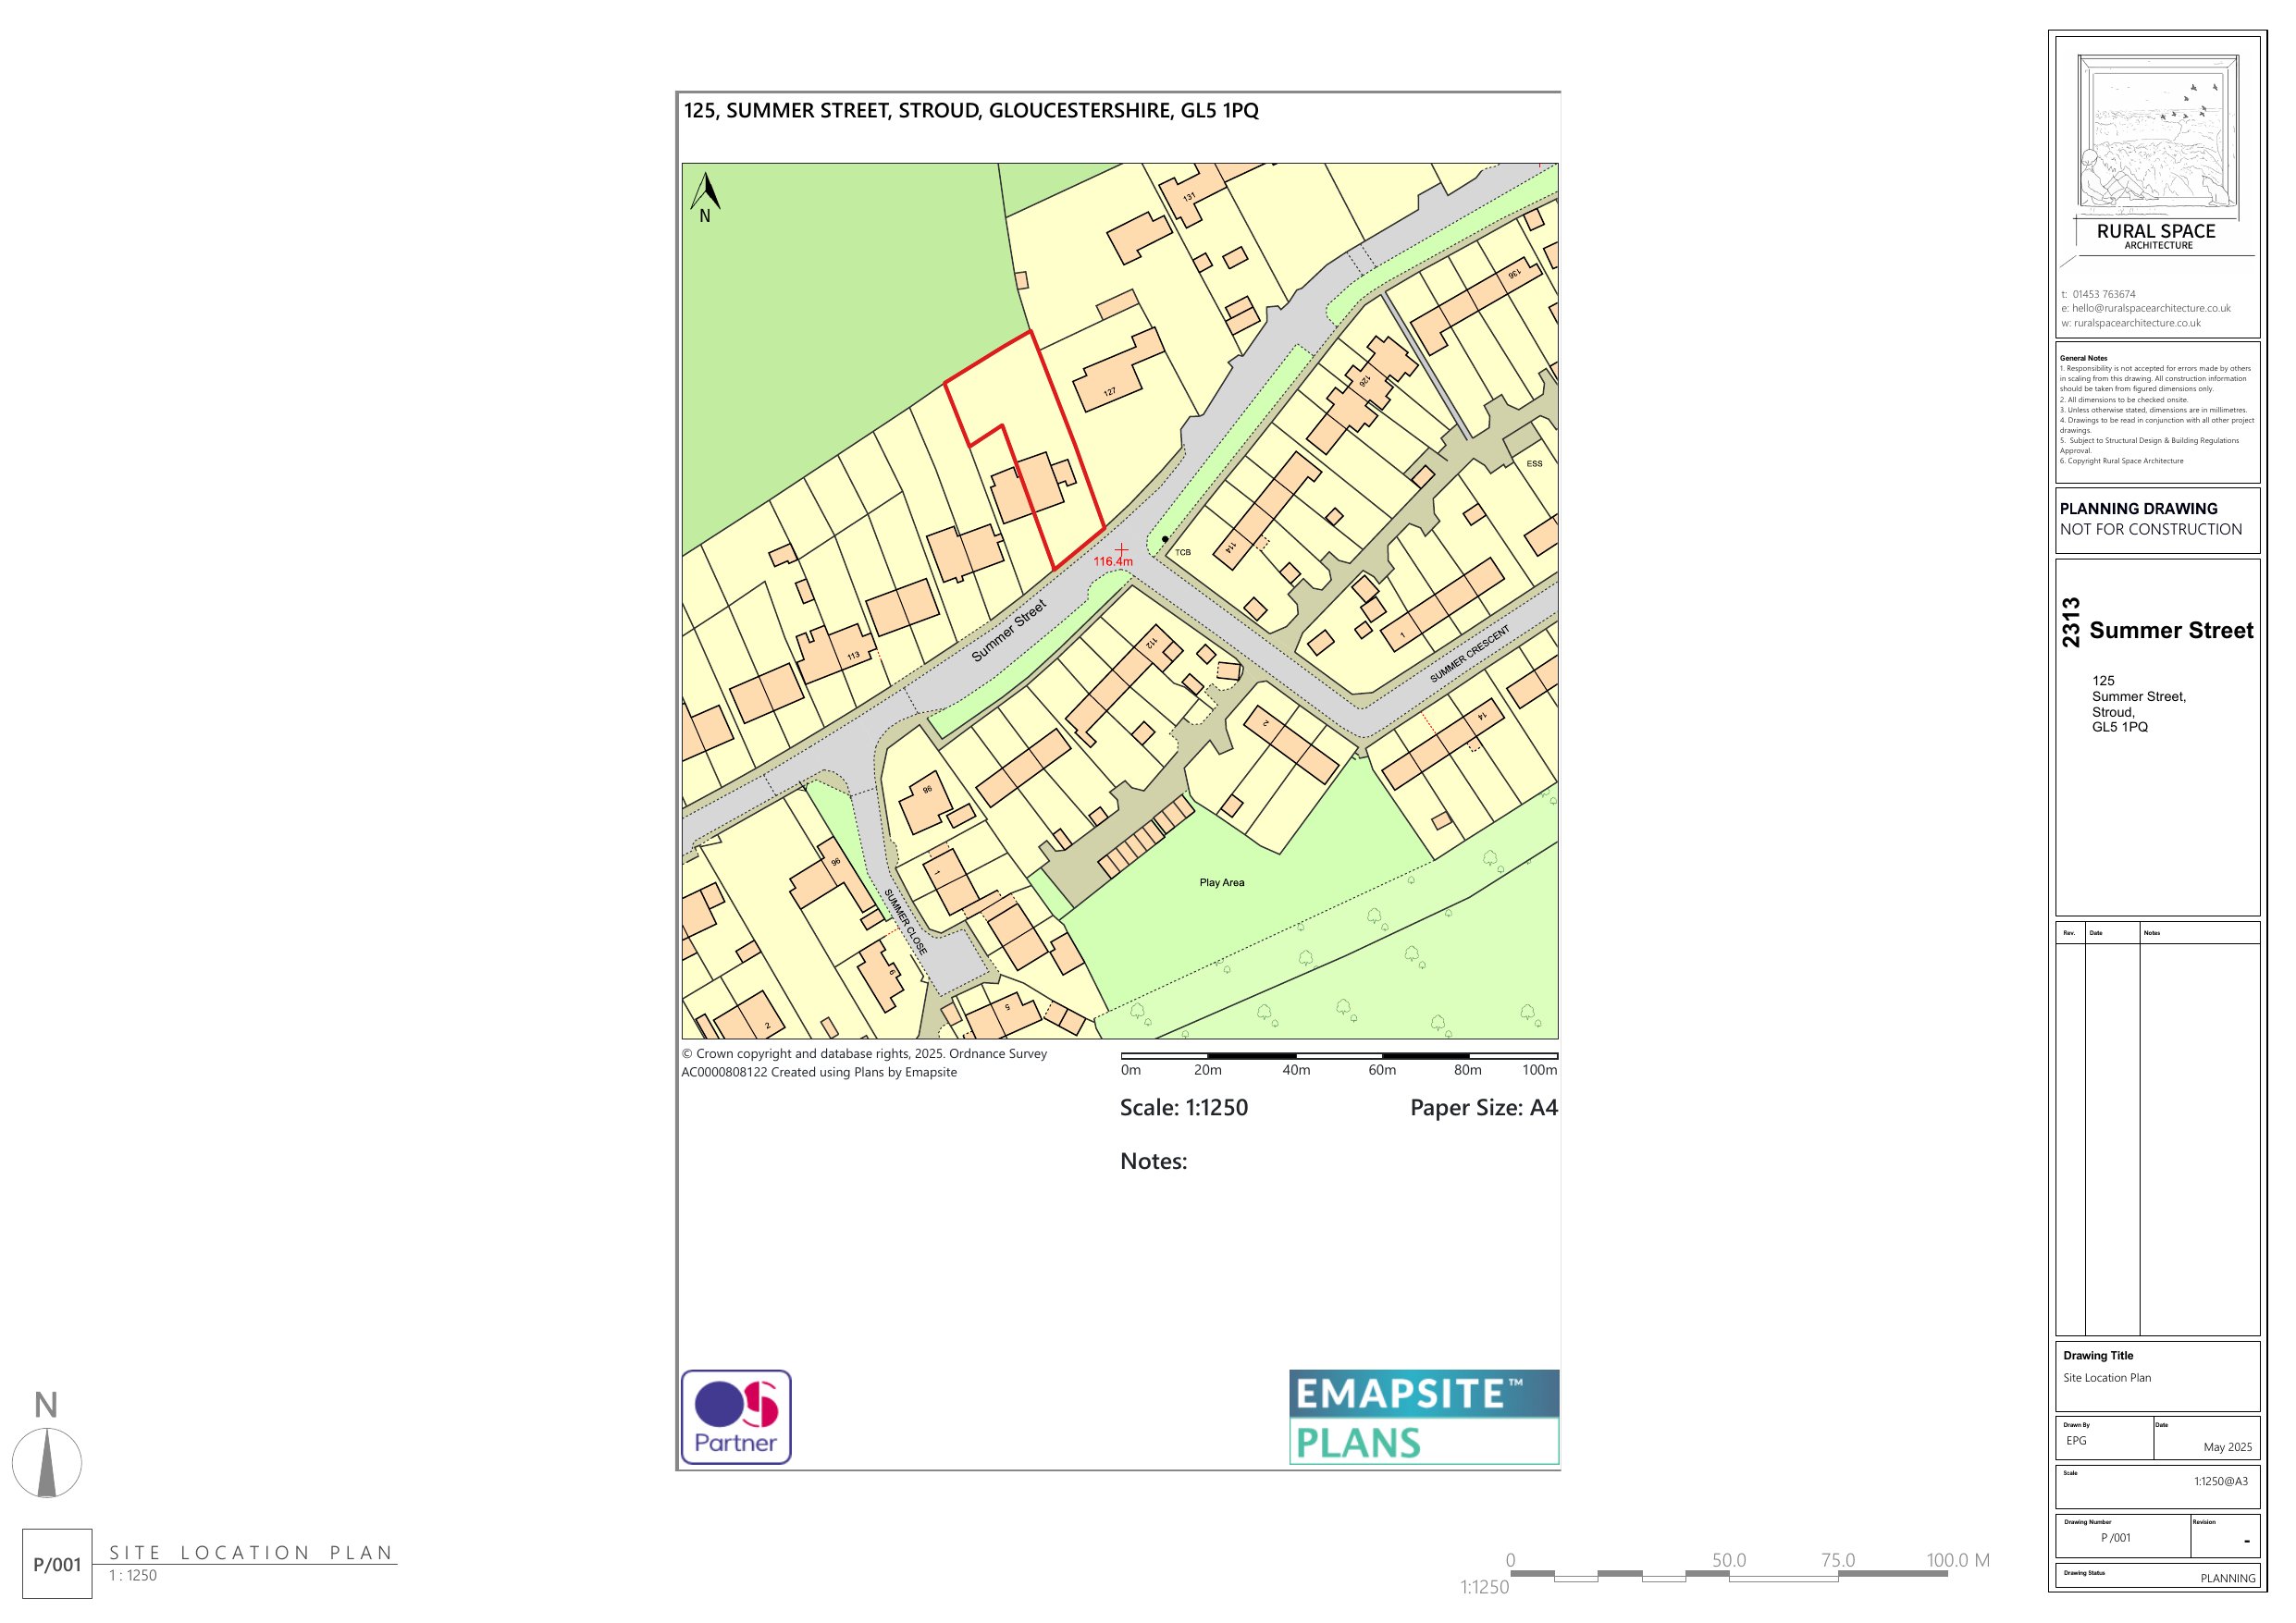The image size is (2296, 1623).
Task: Click the hello@ruralspacearchitecture.co.uk email address
Action: 2150,308
